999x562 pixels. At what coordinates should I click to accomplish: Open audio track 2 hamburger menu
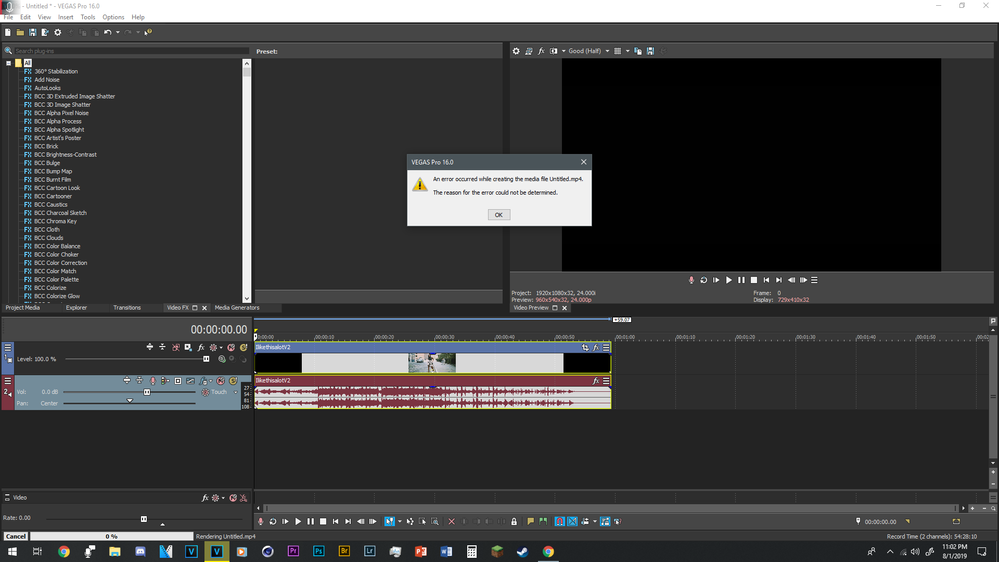click(x=8, y=381)
